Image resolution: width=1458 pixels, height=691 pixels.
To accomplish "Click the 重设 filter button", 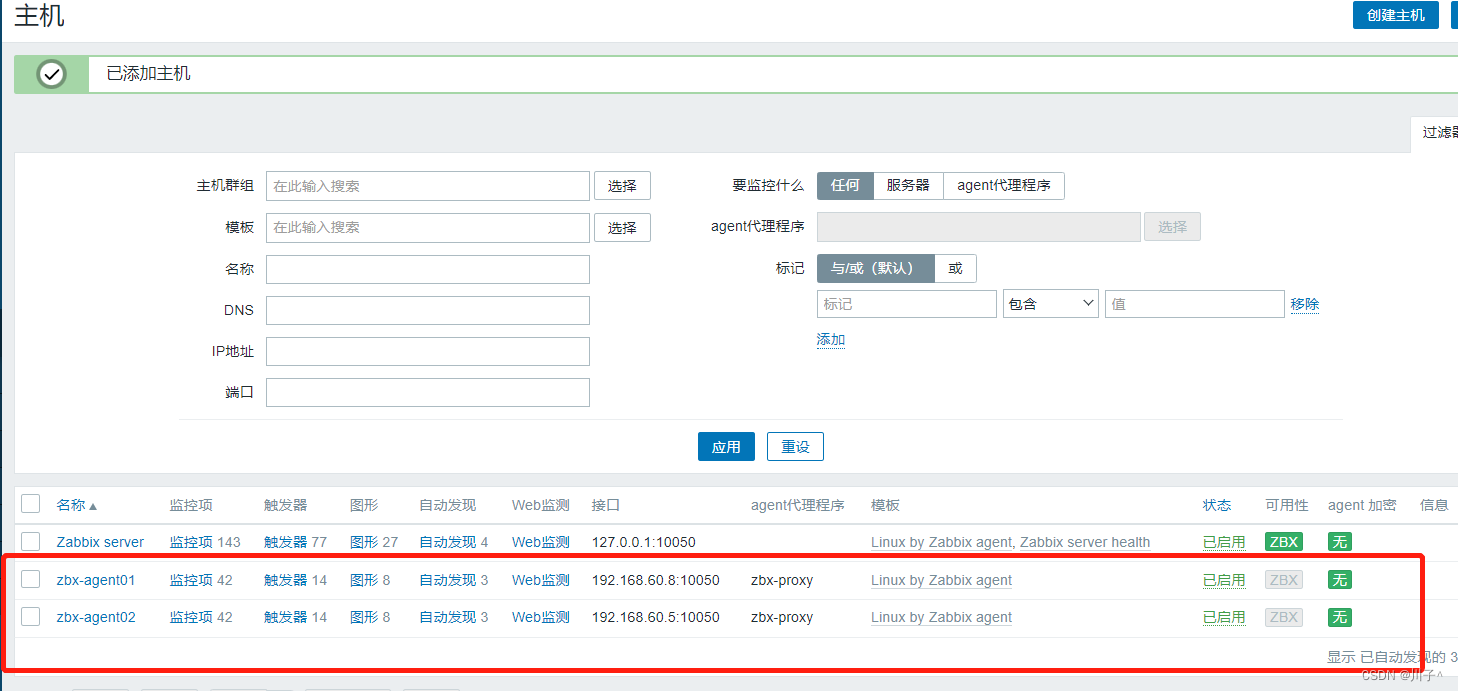I will (795, 447).
